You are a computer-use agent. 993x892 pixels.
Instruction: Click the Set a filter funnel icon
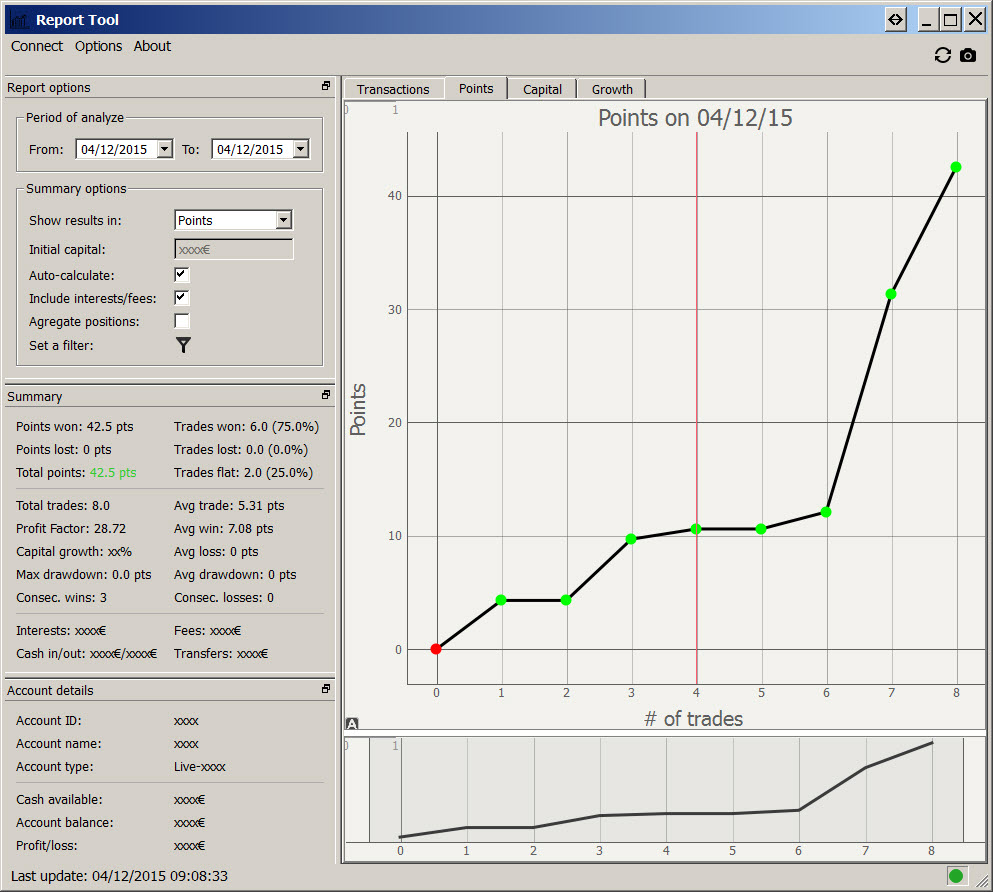point(183,345)
